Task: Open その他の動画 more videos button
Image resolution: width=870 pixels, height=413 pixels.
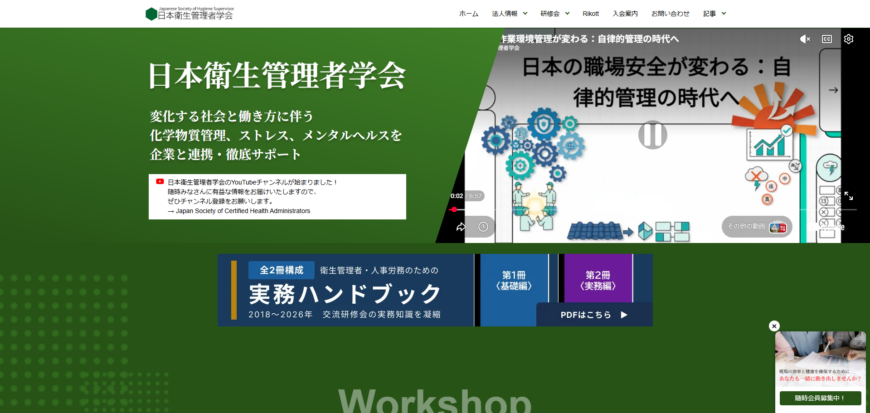Action: [757, 226]
